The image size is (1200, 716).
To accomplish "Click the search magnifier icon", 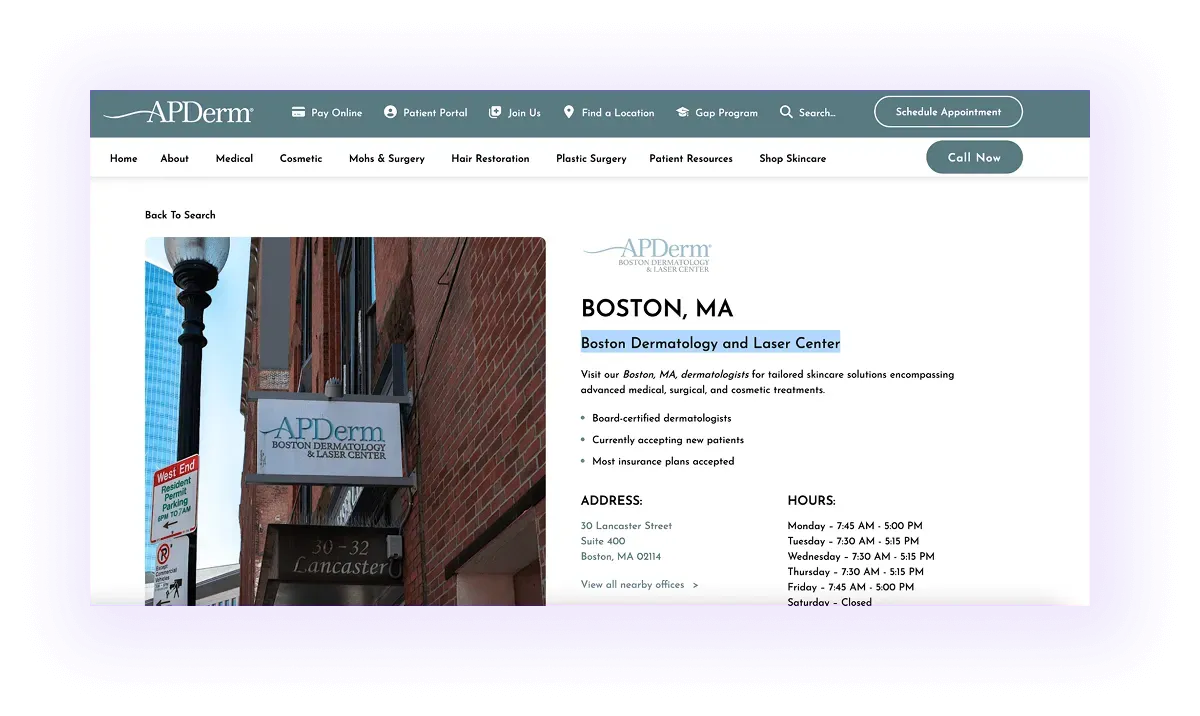I will 786,112.
